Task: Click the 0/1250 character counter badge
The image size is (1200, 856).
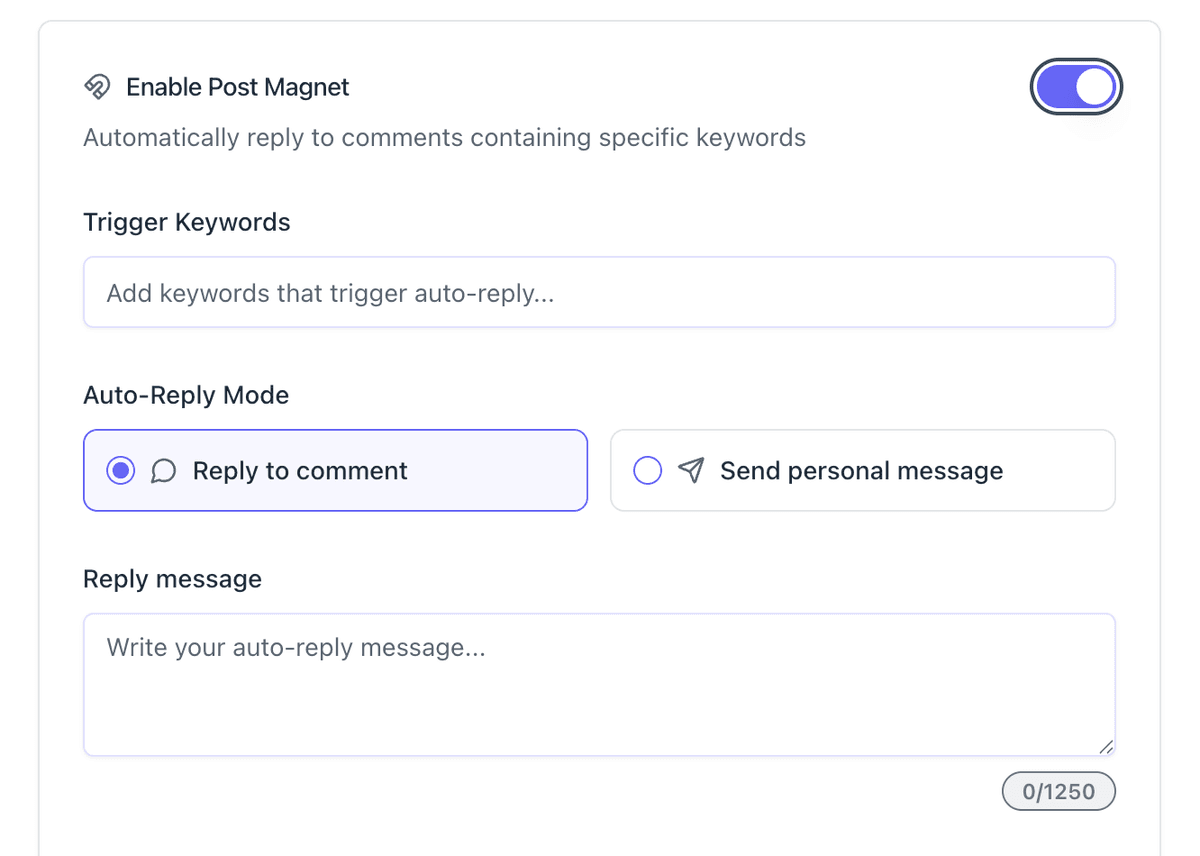Action: [x=1058, y=791]
